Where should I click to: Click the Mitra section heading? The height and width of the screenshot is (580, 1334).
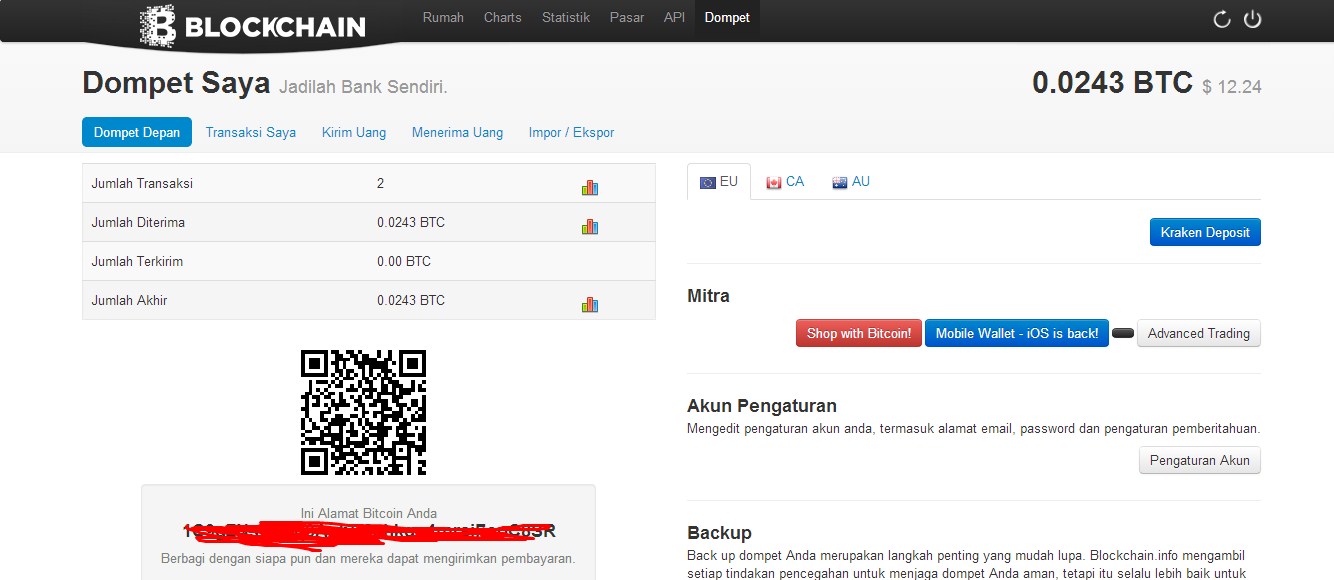pos(708,296)
